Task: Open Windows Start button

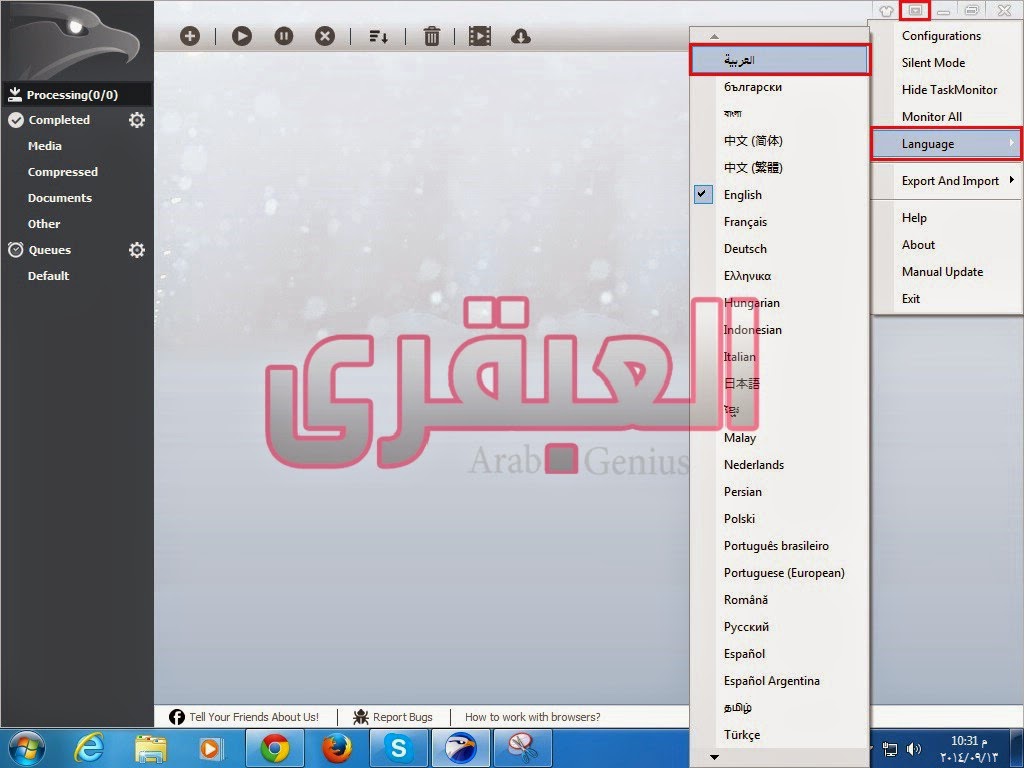Action: [x=27, y=748]
